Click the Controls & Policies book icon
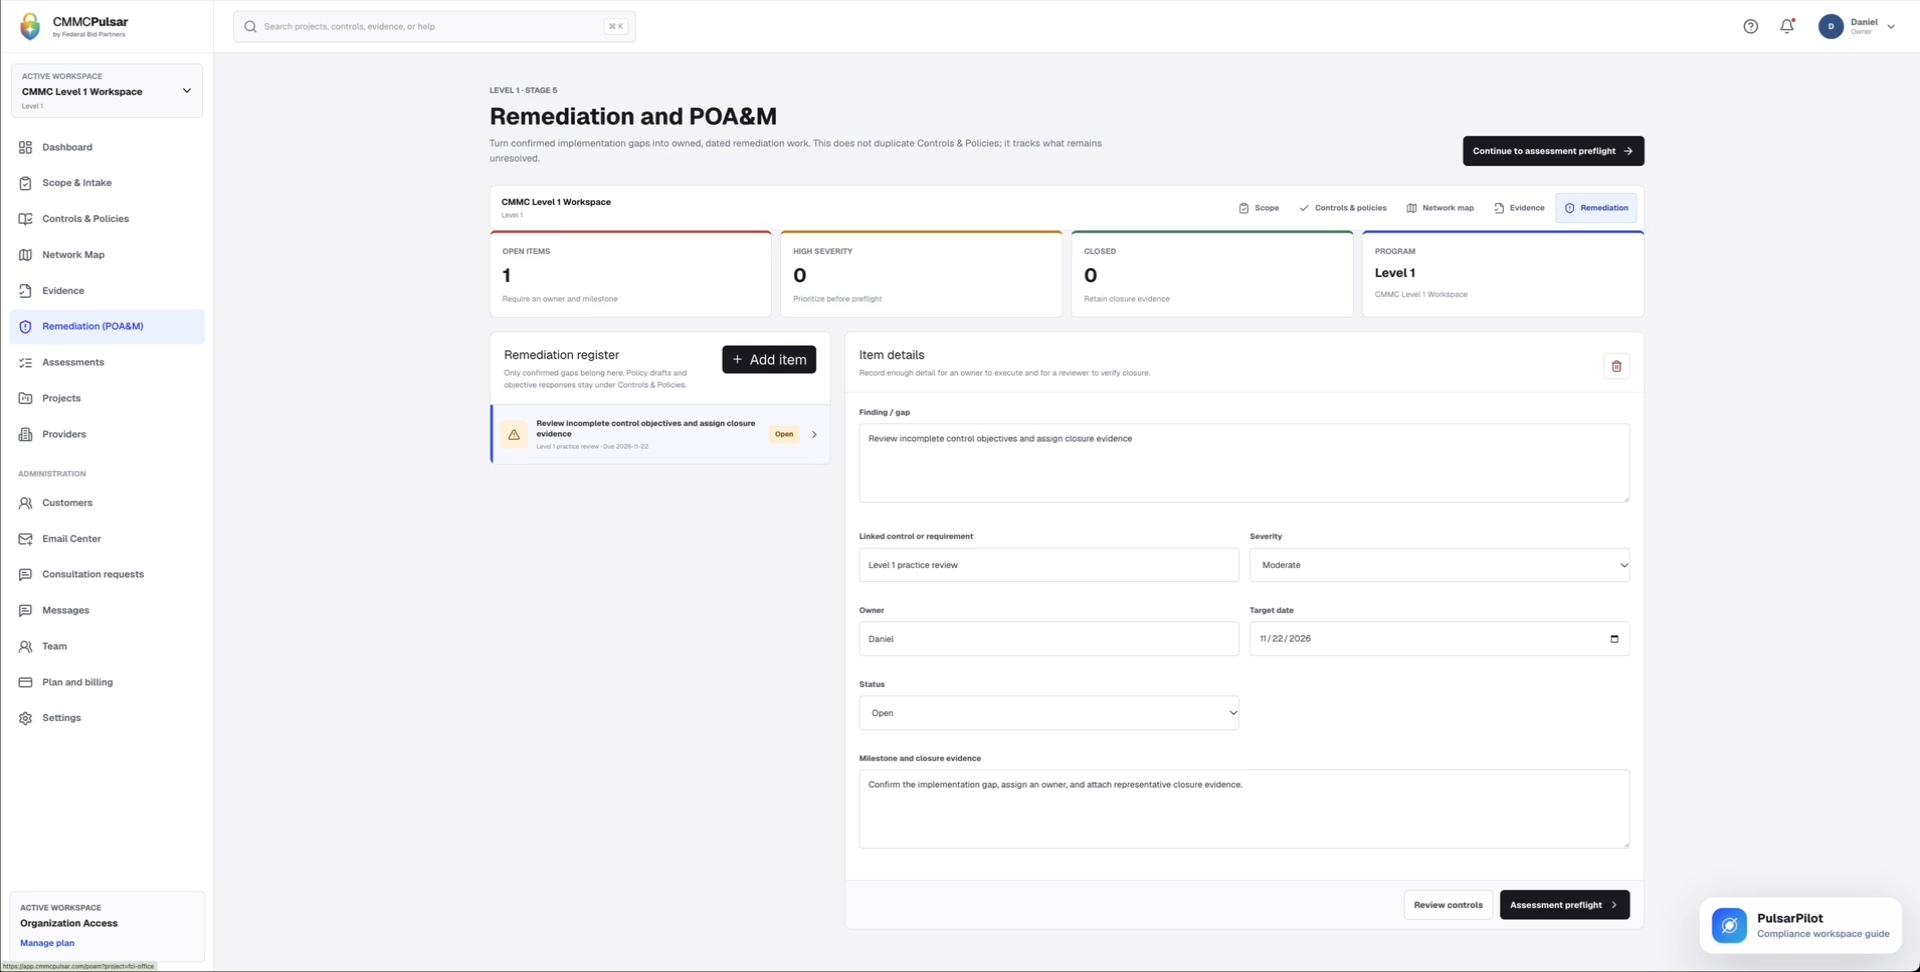Image resolution: width=1920 pixels, height=972 pixels. pyautogui.click(x=25, y=219)
